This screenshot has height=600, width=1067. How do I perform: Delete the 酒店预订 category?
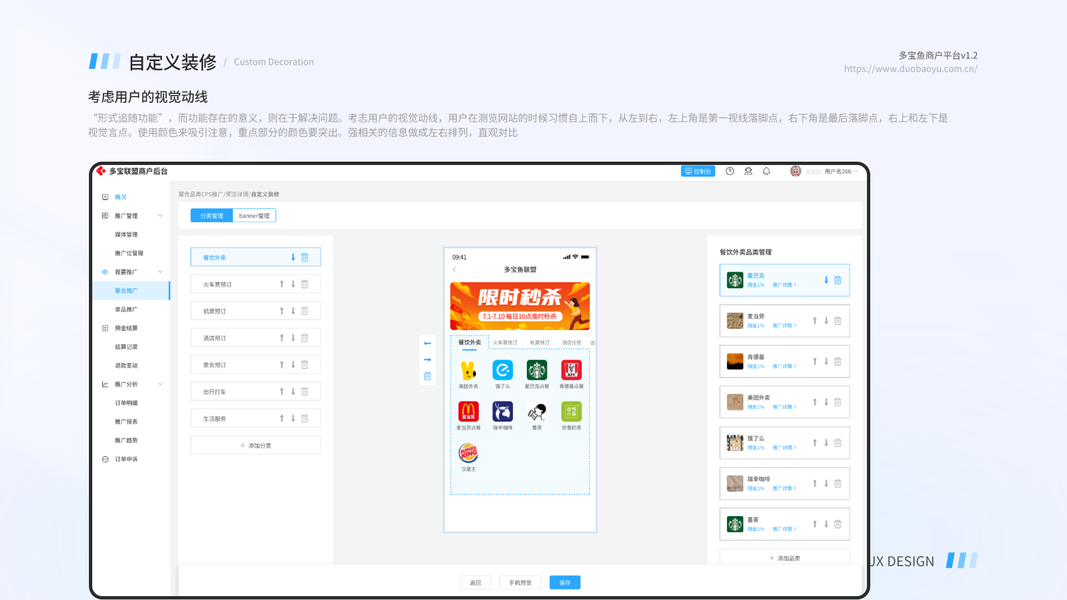[305, 338]
